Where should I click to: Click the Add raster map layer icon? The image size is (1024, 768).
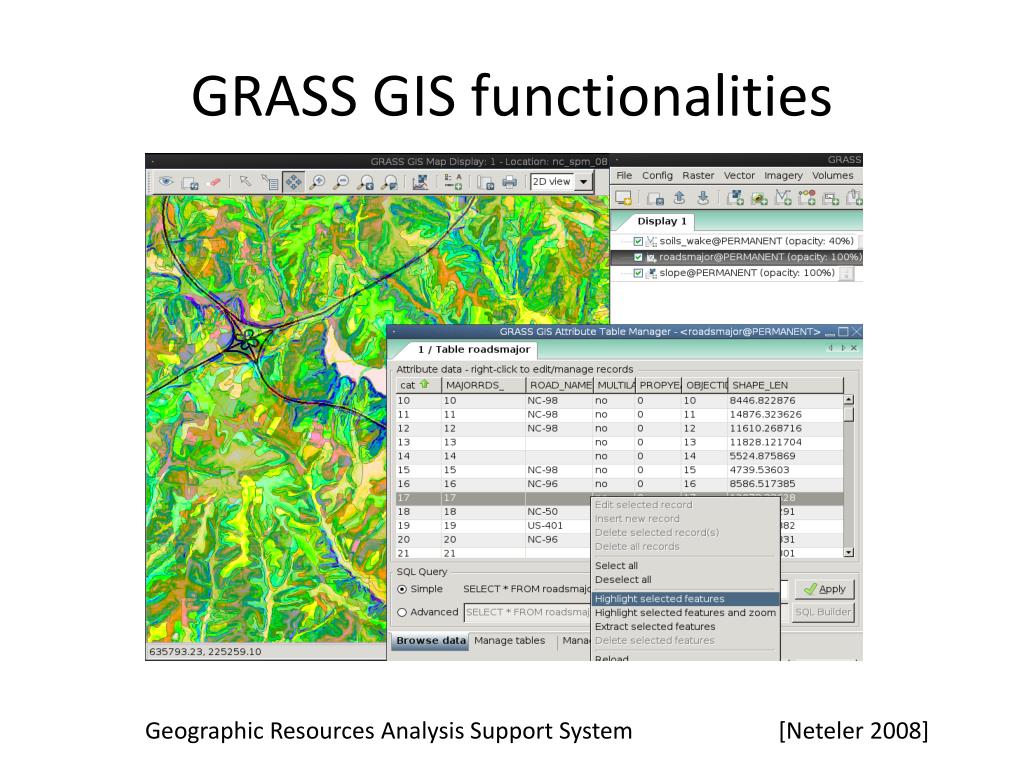pyautogui.click(x=735, y=197)
